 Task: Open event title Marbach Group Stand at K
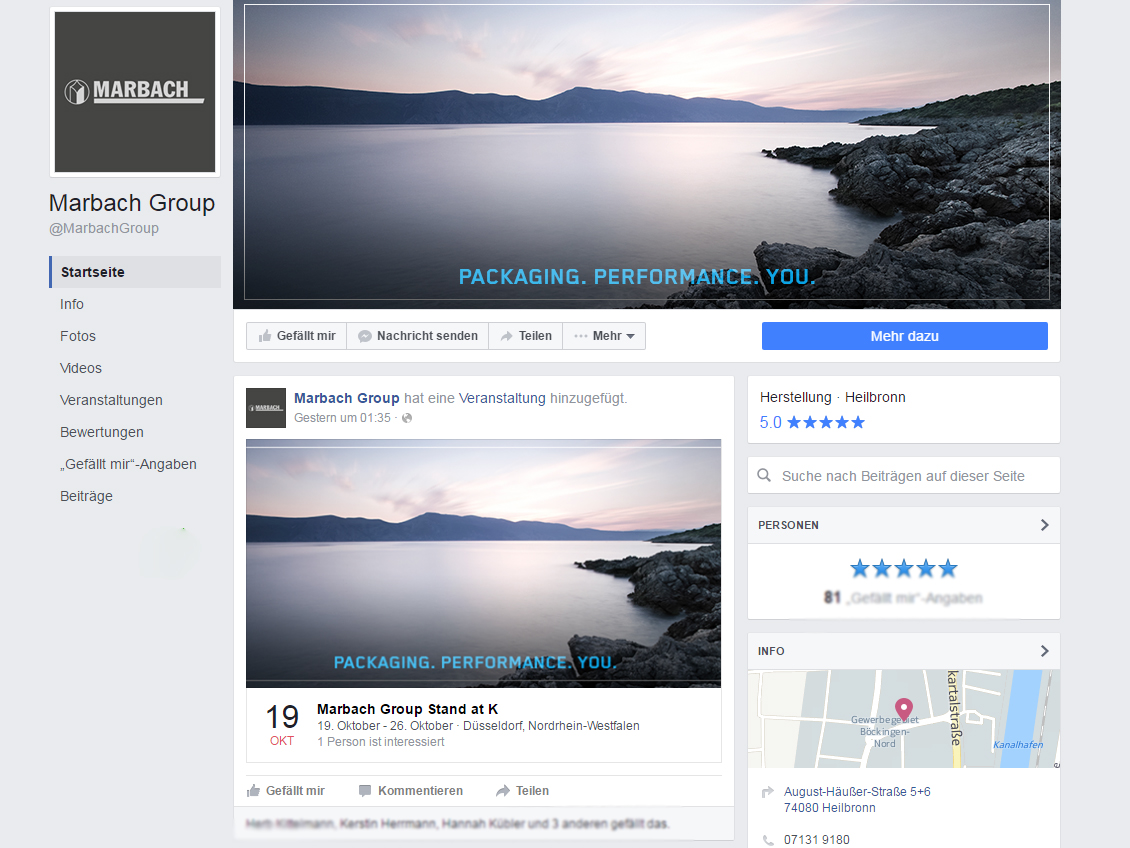click(x=407, y=709)
